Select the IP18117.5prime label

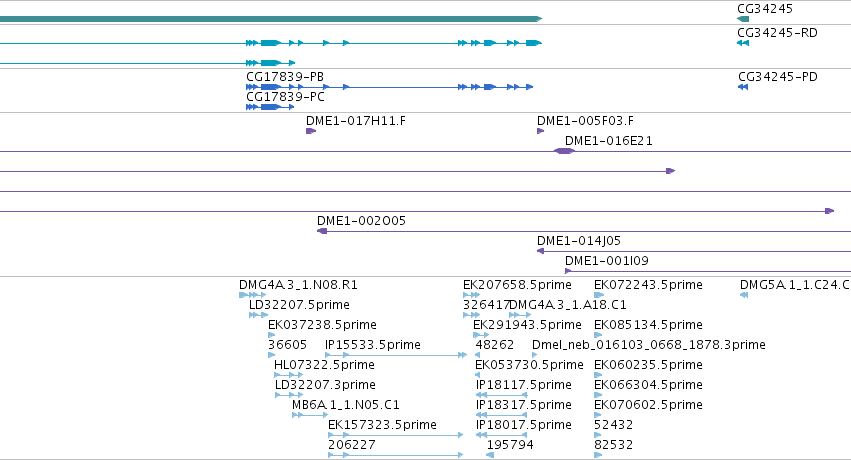[x=524, y=385]
